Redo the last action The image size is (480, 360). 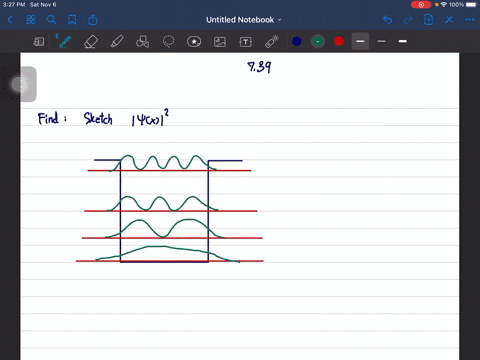coord(408,20)
